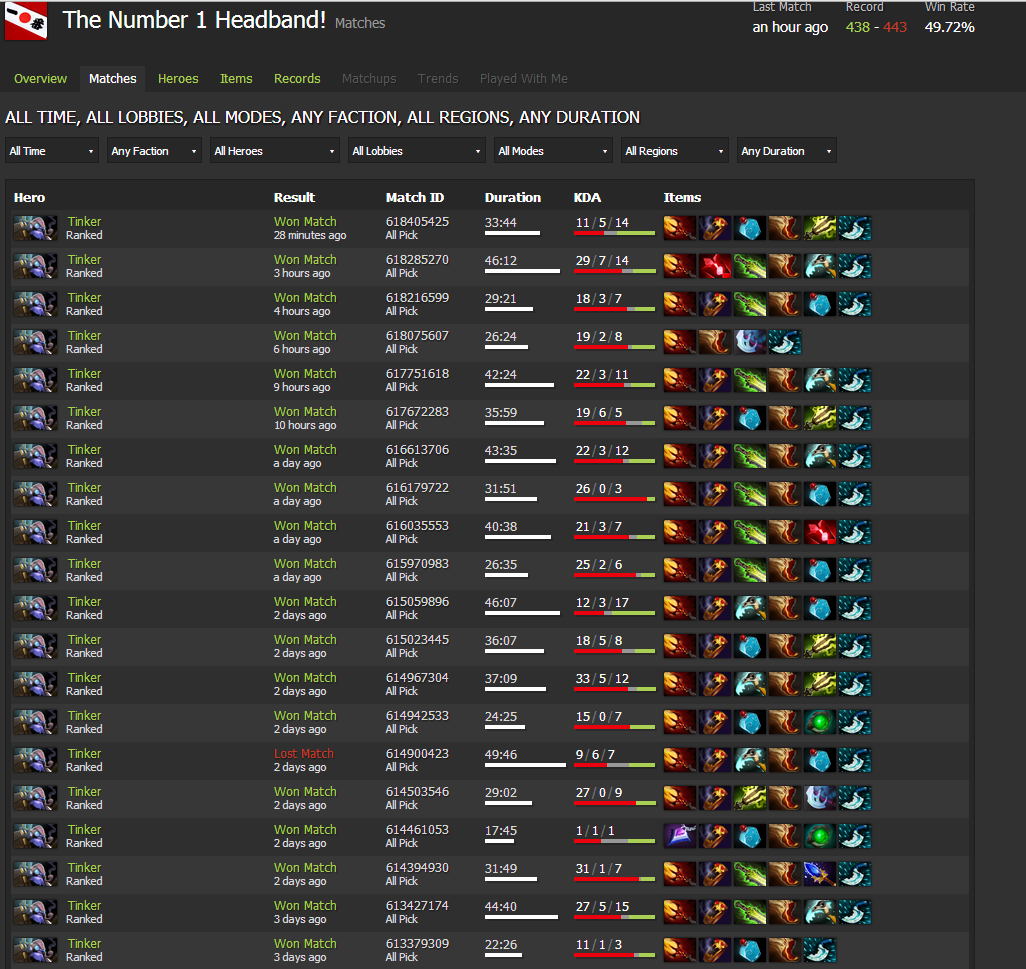
Task: Click Tinker hero link in 617751618 row
Action: pyautogui.click(x=84, y=374)
